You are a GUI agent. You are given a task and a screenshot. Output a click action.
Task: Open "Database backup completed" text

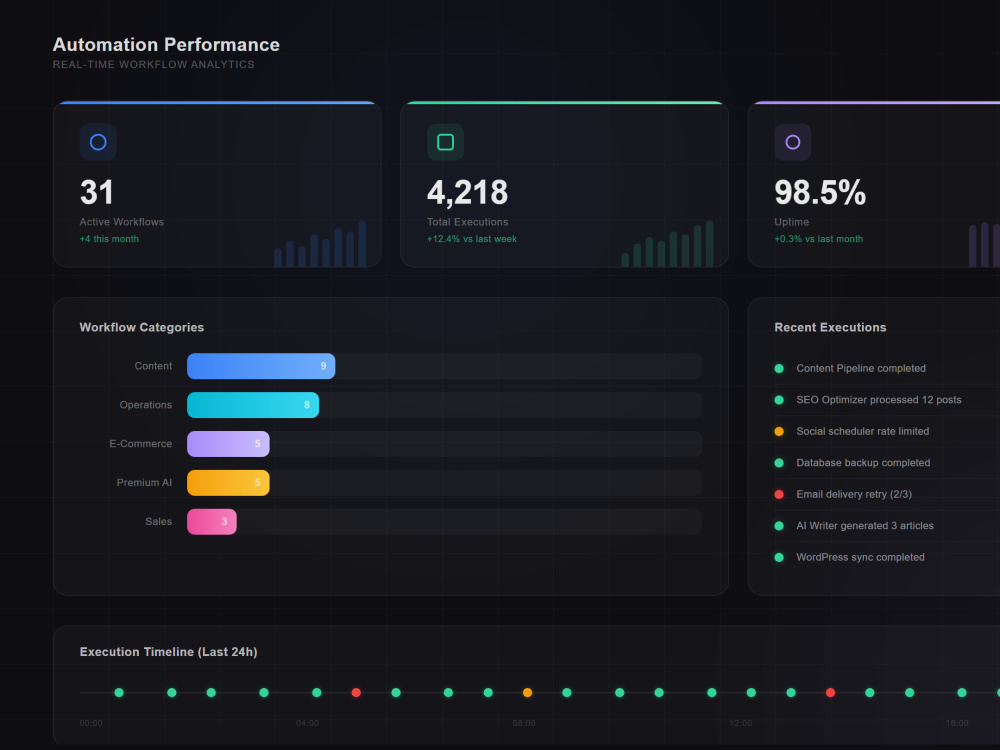coord(864,463)
